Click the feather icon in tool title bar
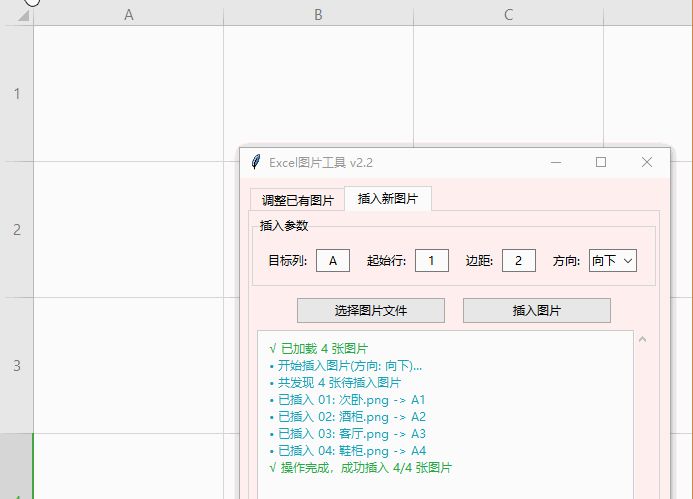 click(256, 162)
